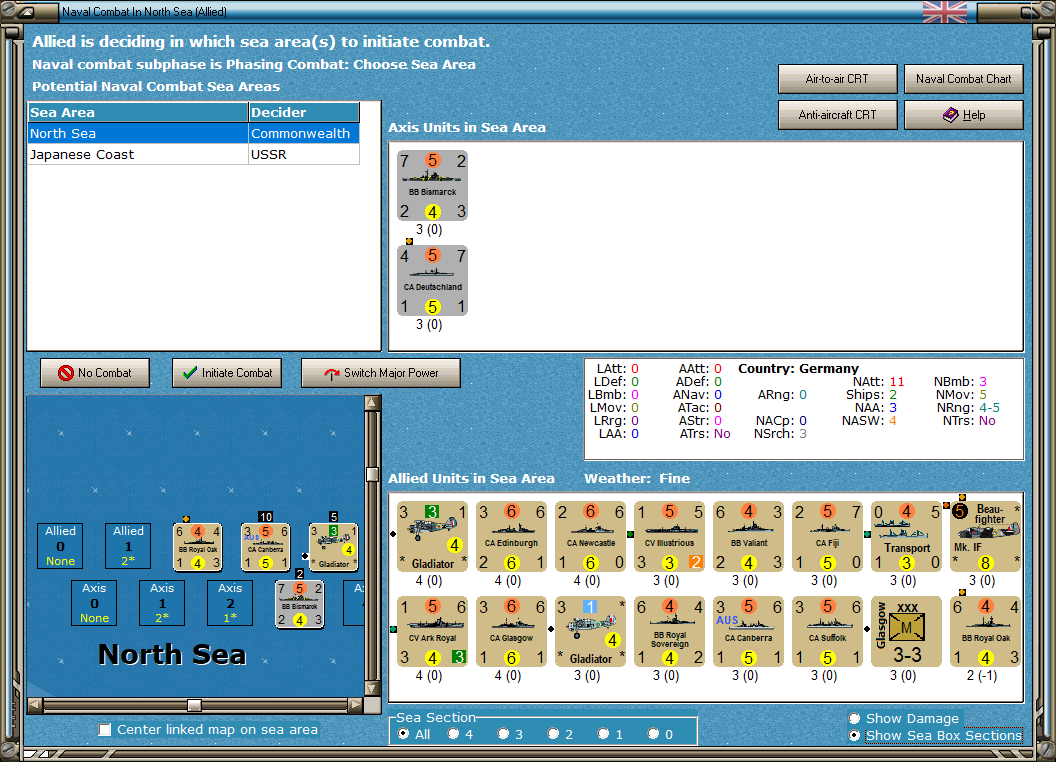The image size is (1056, 762).
Task: Click BB Royal Oak counter on North Sea map
Action: [198, 547]
